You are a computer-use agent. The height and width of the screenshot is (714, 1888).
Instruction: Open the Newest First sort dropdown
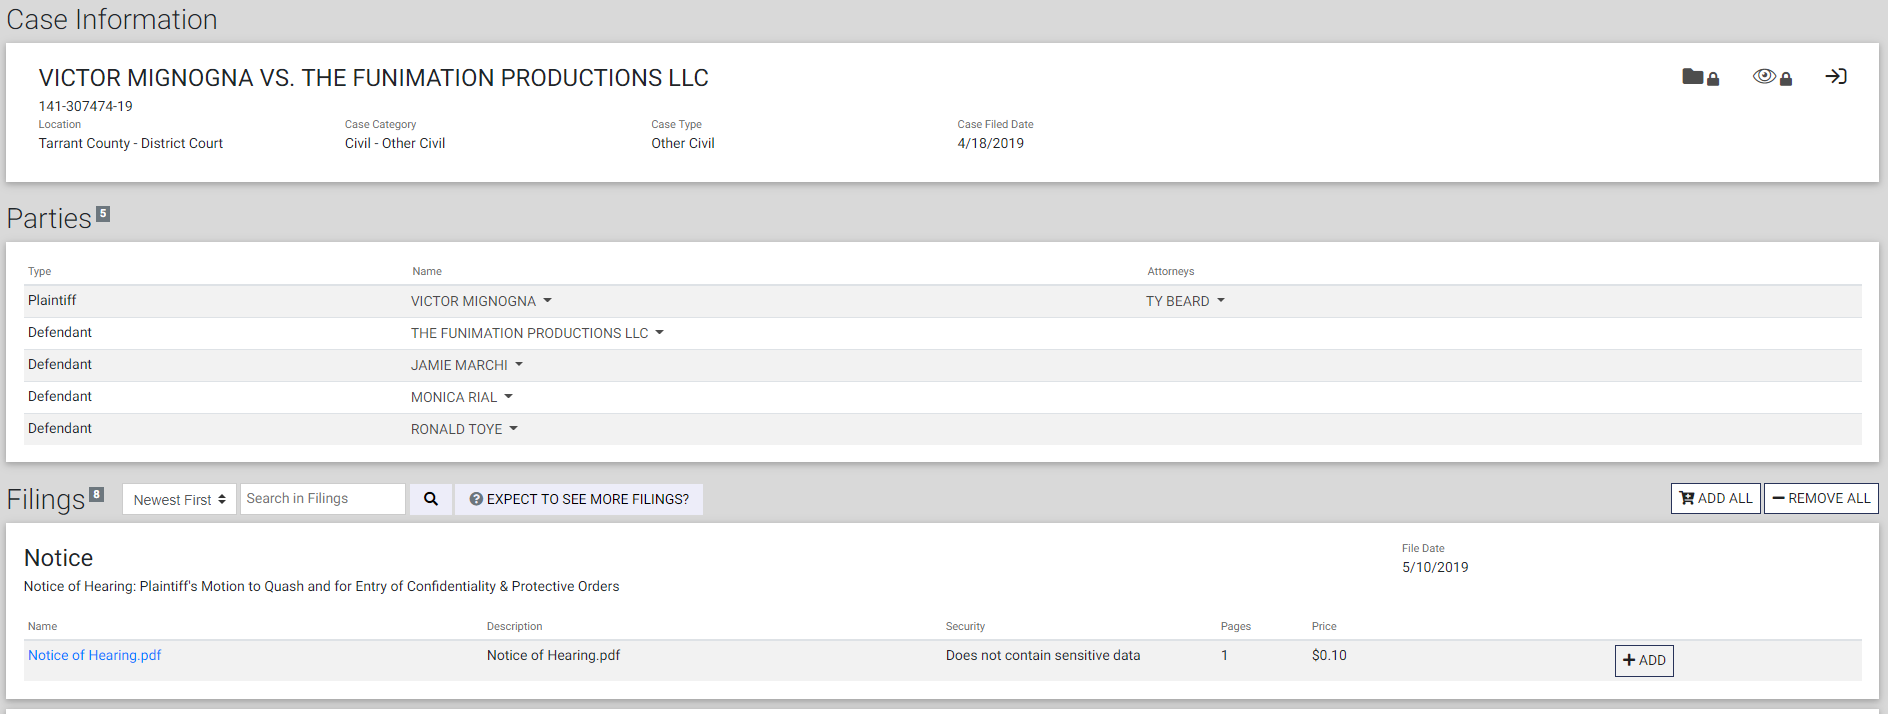179,499
